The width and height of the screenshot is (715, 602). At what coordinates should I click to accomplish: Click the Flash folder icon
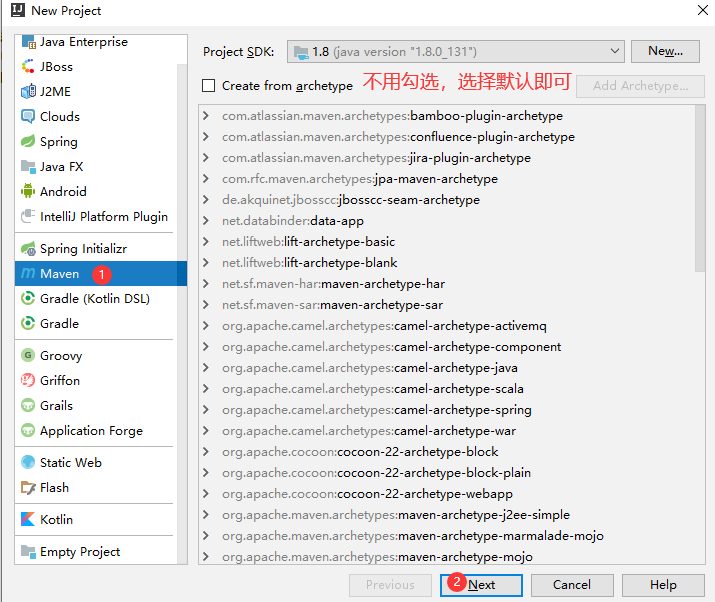pos(28,488)
